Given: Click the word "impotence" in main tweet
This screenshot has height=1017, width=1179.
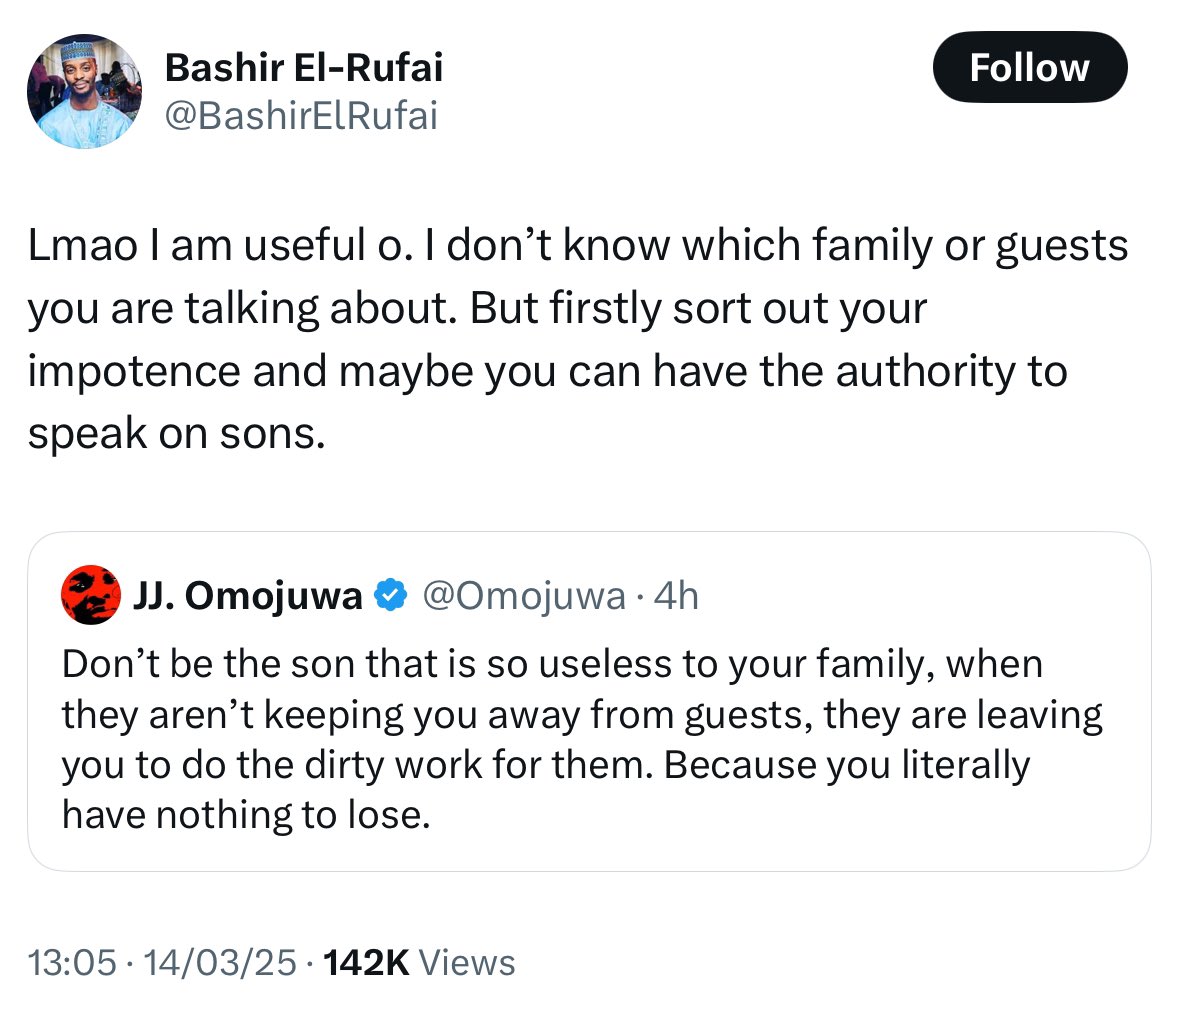Looking at the screenshot, I should pos(134,372).
